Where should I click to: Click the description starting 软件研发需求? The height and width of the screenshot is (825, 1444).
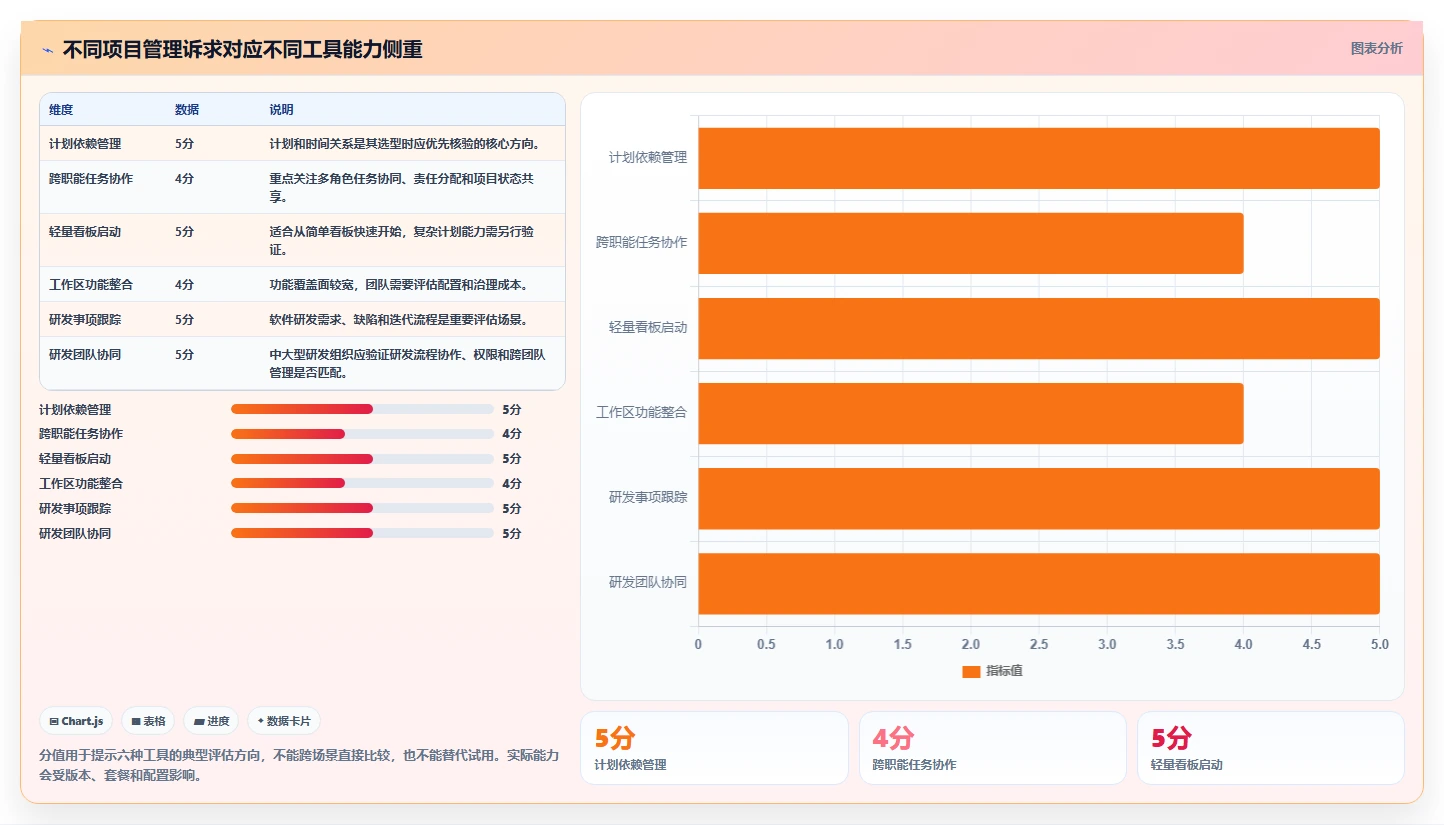(x=398, y=320)
